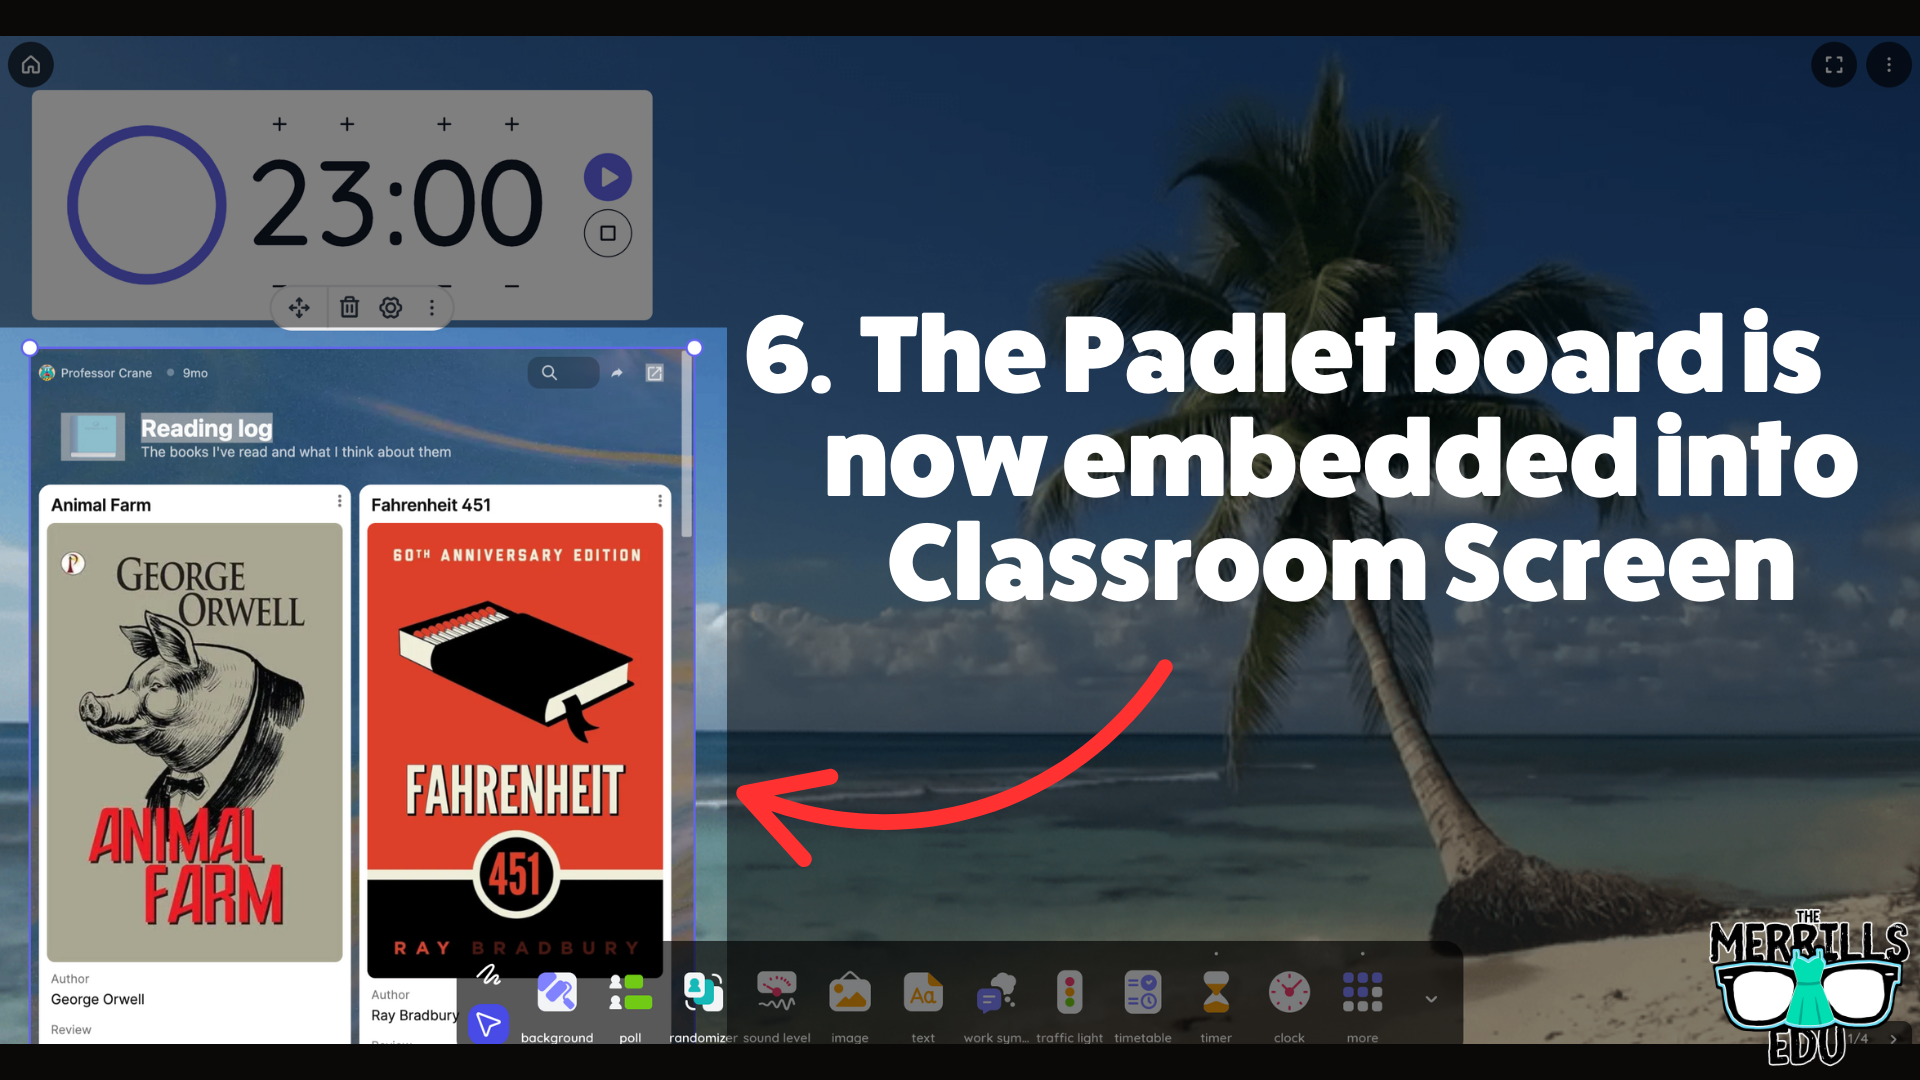Select the randomizer tool
1920x1080 pixels.
pos(703,996)
